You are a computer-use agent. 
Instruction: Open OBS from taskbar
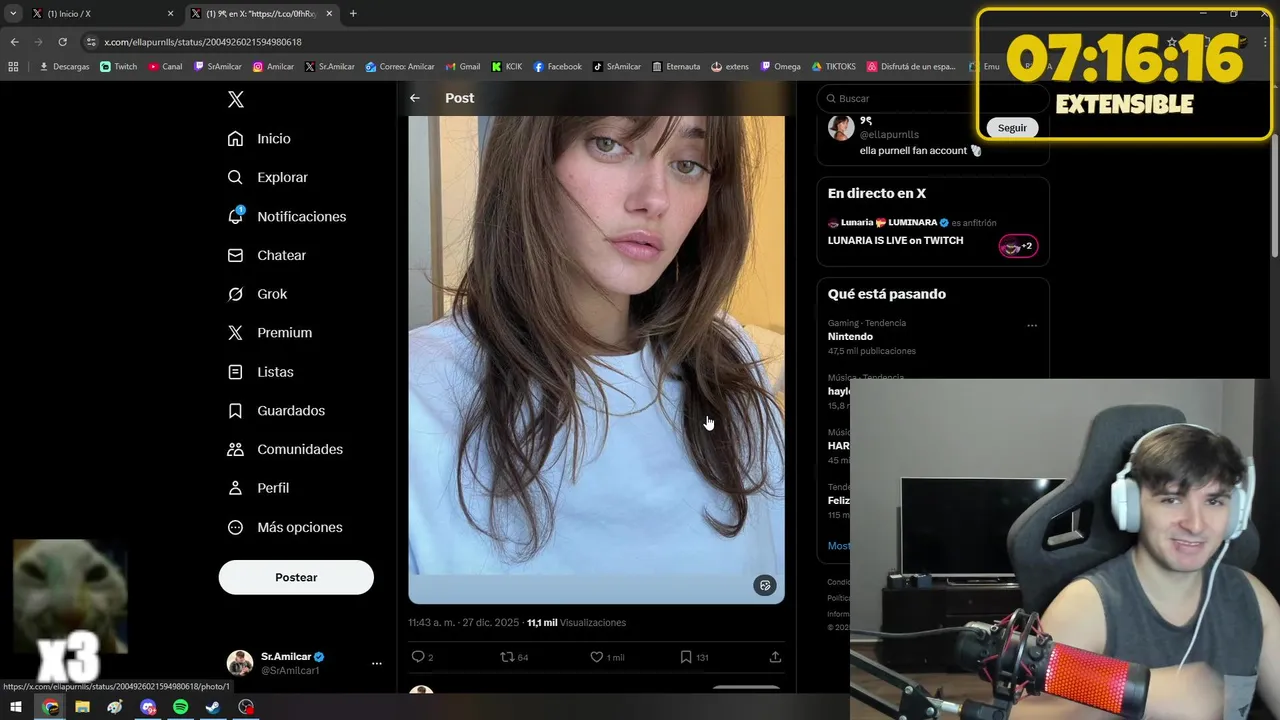tap(246, 707)
